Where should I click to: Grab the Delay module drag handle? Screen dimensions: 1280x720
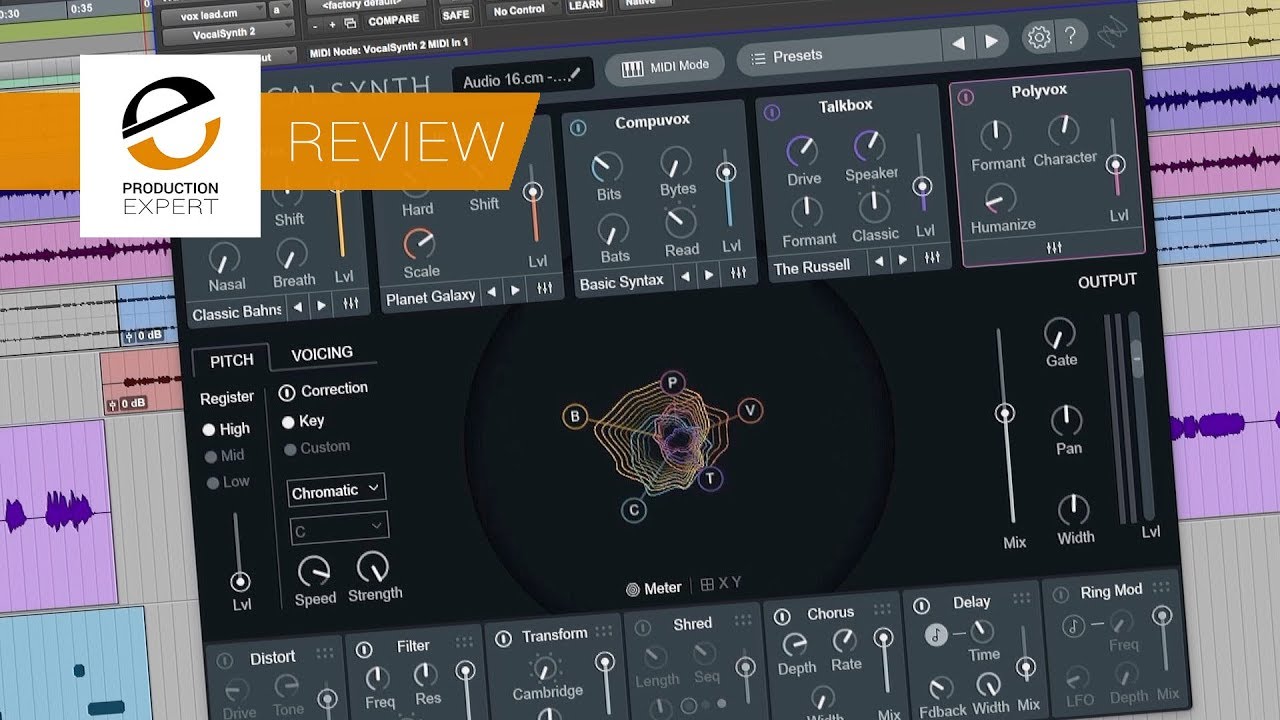point(1021,598)
